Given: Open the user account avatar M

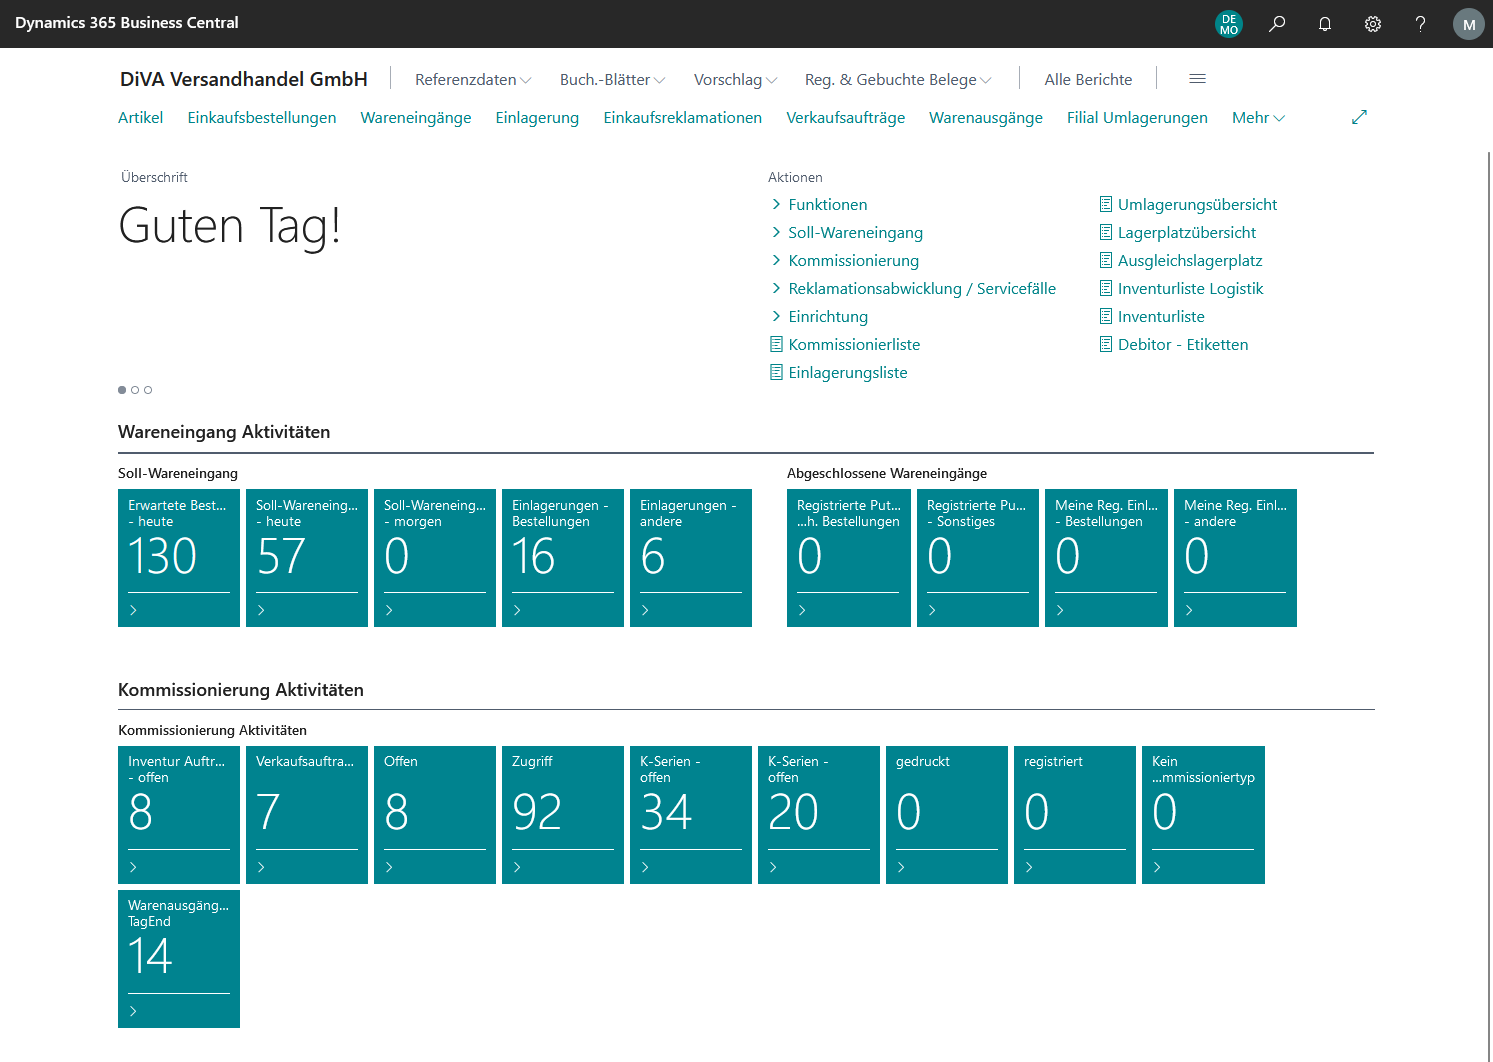Looking at the screenshot, I should click(x=1469, y=24).
